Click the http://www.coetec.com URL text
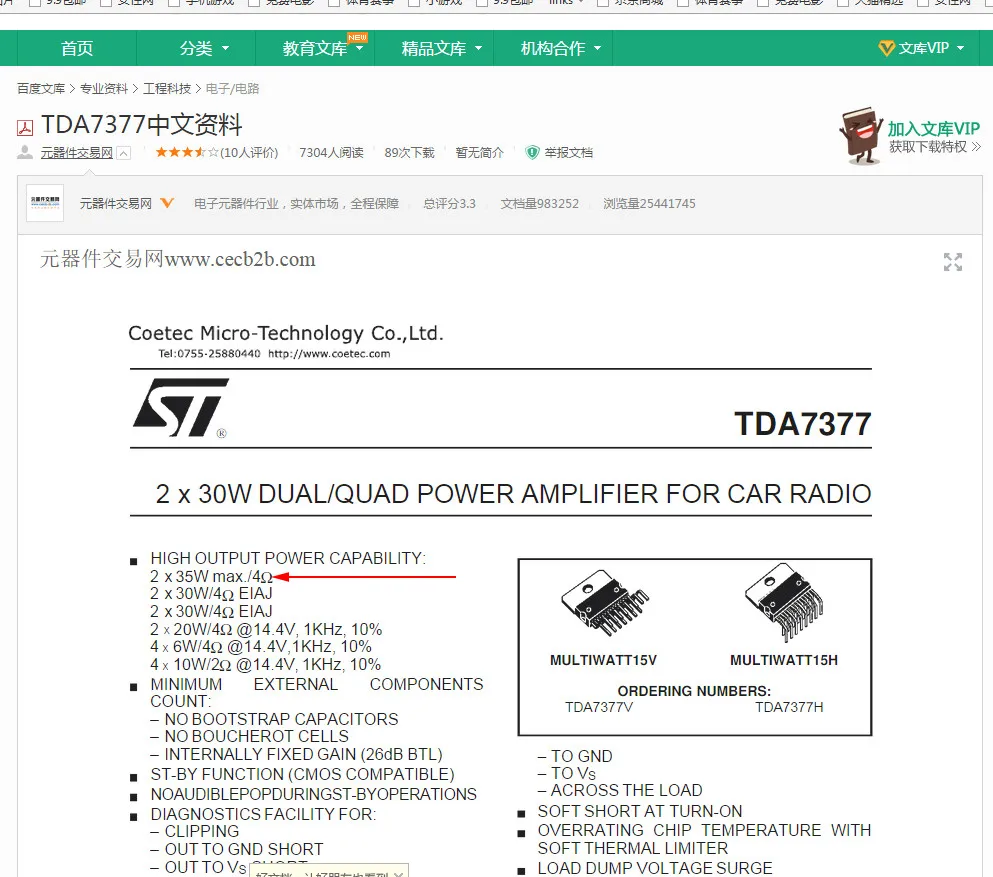Viewport: 993px width, 877px height. (329, 354)
